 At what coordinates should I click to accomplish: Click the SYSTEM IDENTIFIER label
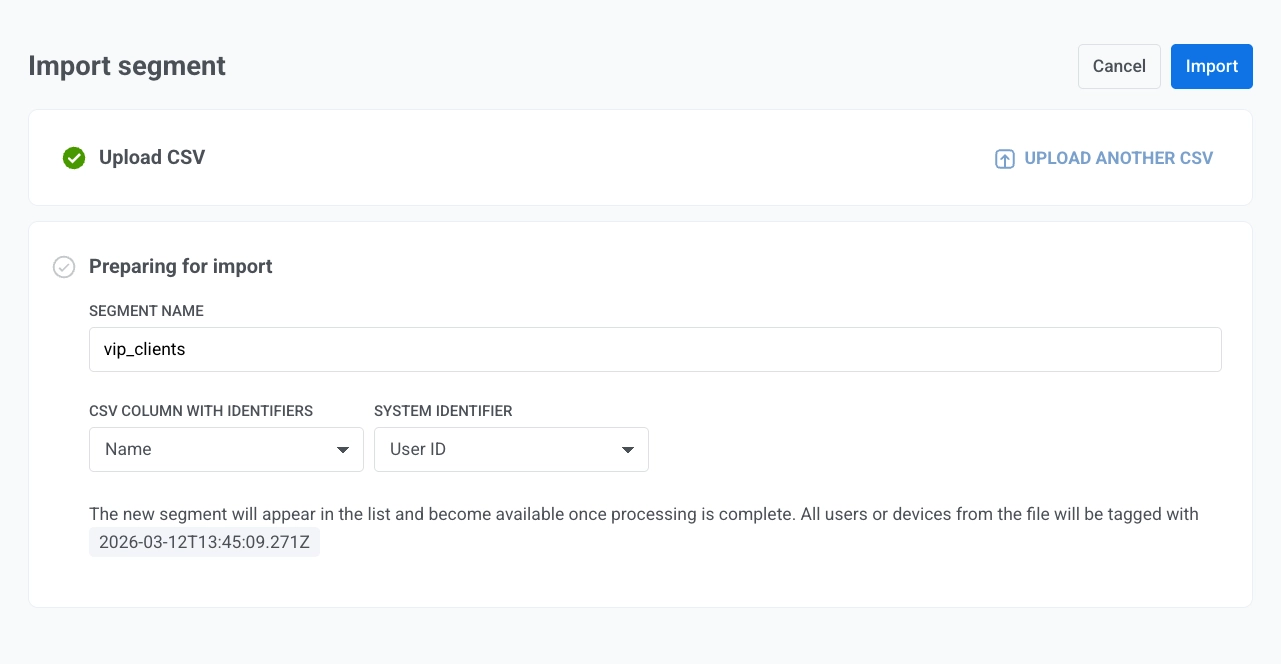(443, 411)
